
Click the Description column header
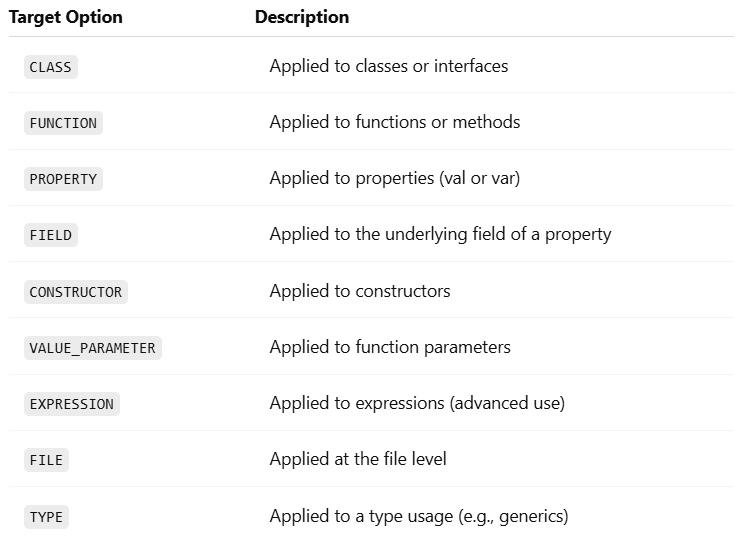(x=302, y=17)
